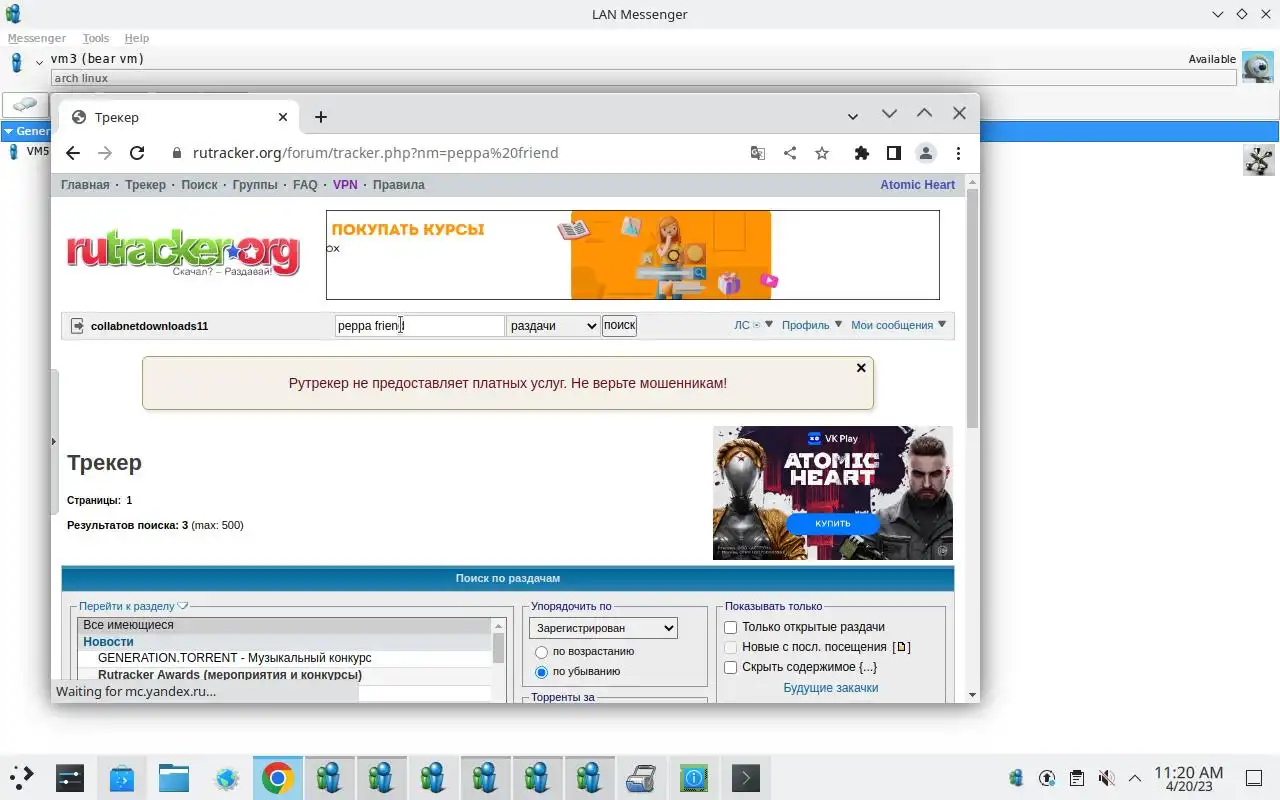Viewport: 1280px width, 800px height.
Task: Close the Трекер tab
Action: pyautogui.click(x=283, y=117)
